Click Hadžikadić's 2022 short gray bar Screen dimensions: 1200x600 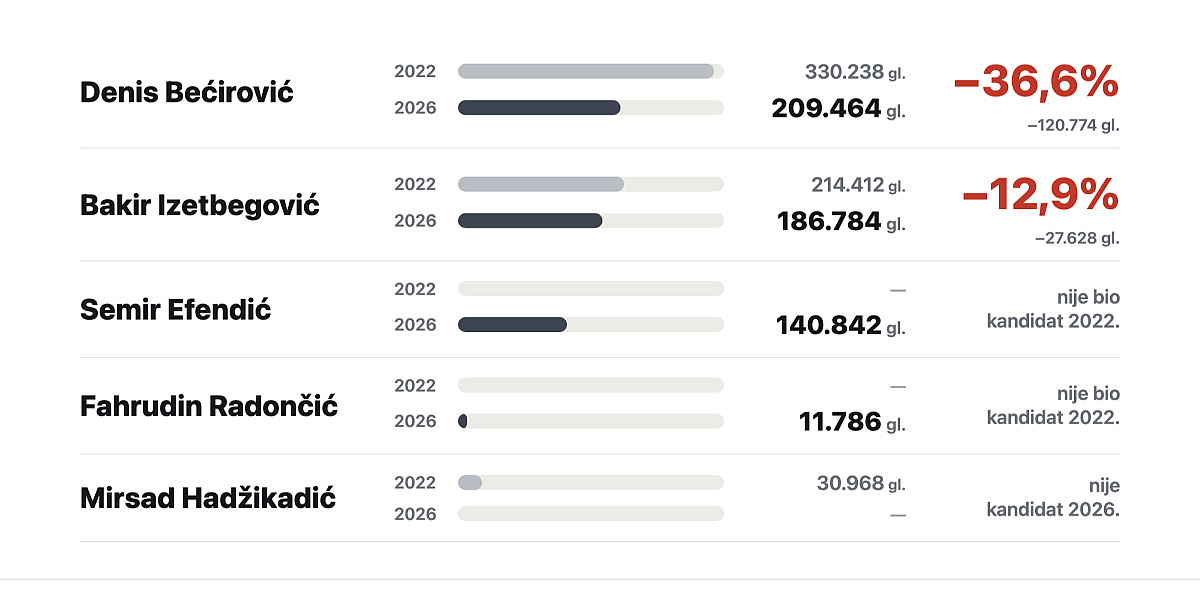(x=470, y=482)
